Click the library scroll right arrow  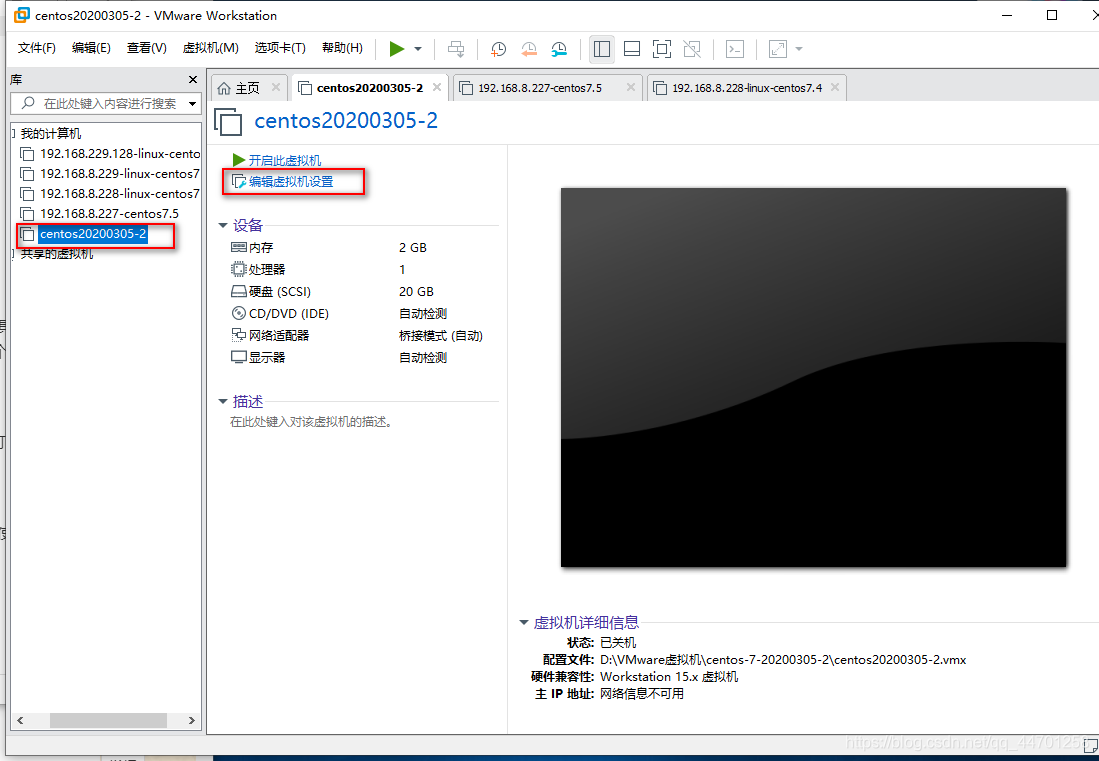tap(191, 720)
